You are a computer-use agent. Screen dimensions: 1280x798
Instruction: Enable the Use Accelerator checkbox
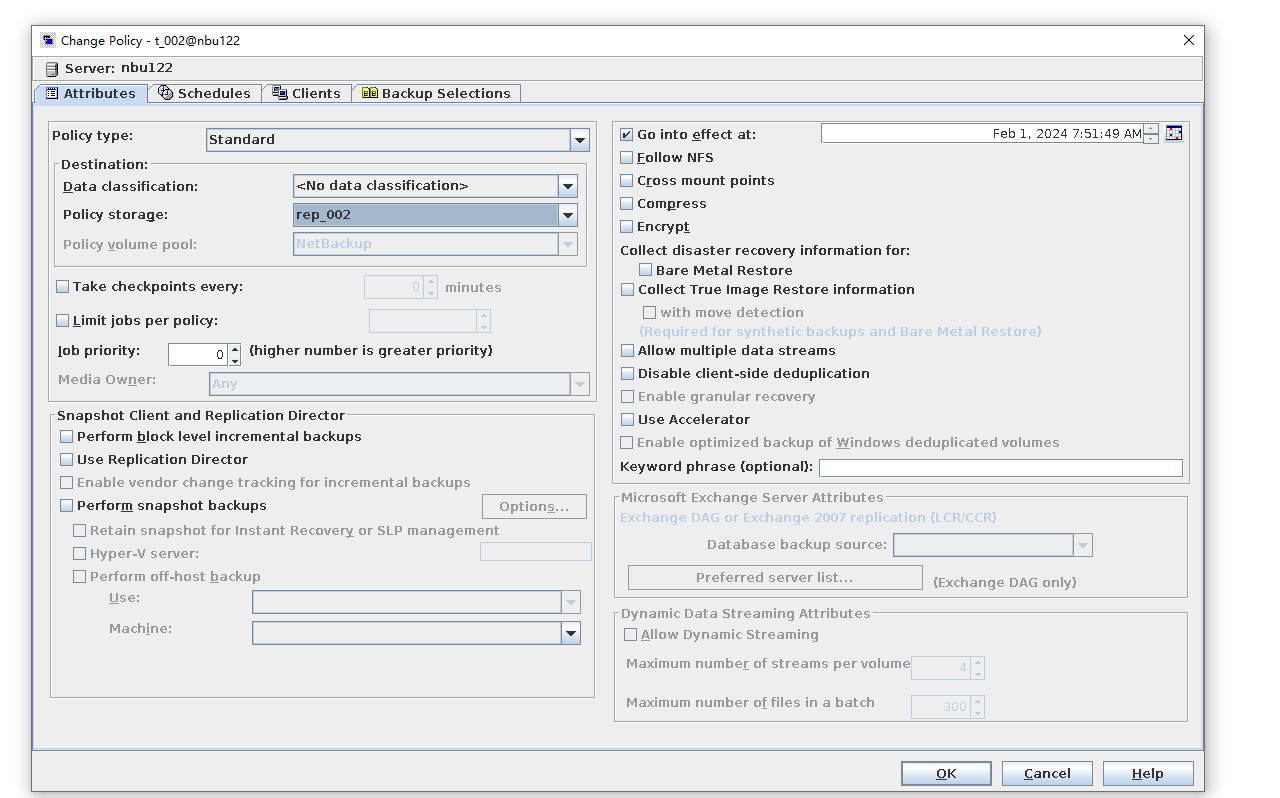[627, 419]
